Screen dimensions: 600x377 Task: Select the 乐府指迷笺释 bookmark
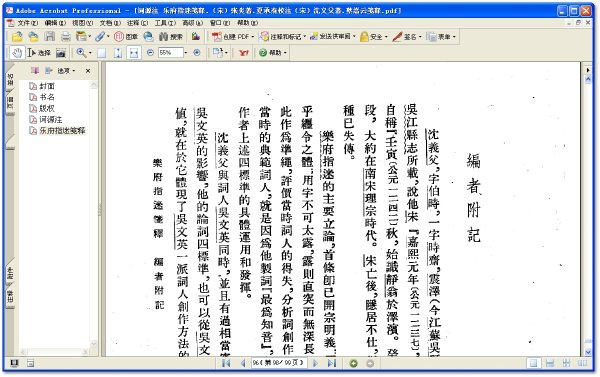coord(62,131)
